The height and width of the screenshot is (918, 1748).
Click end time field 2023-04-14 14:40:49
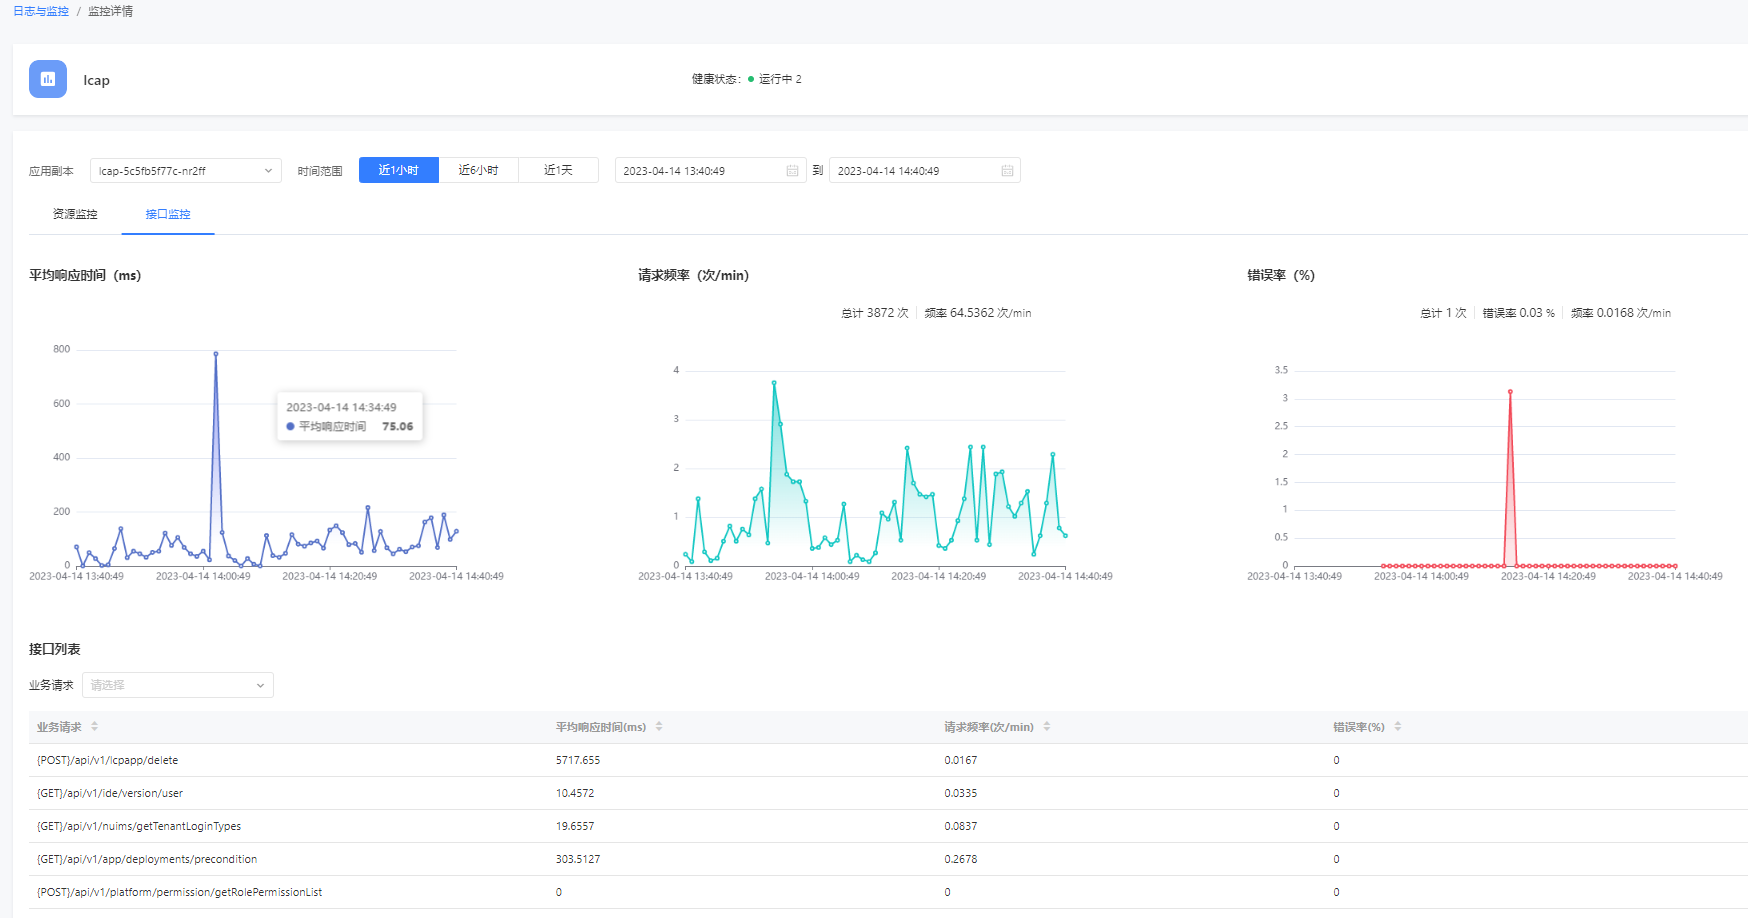click(925, 171)
